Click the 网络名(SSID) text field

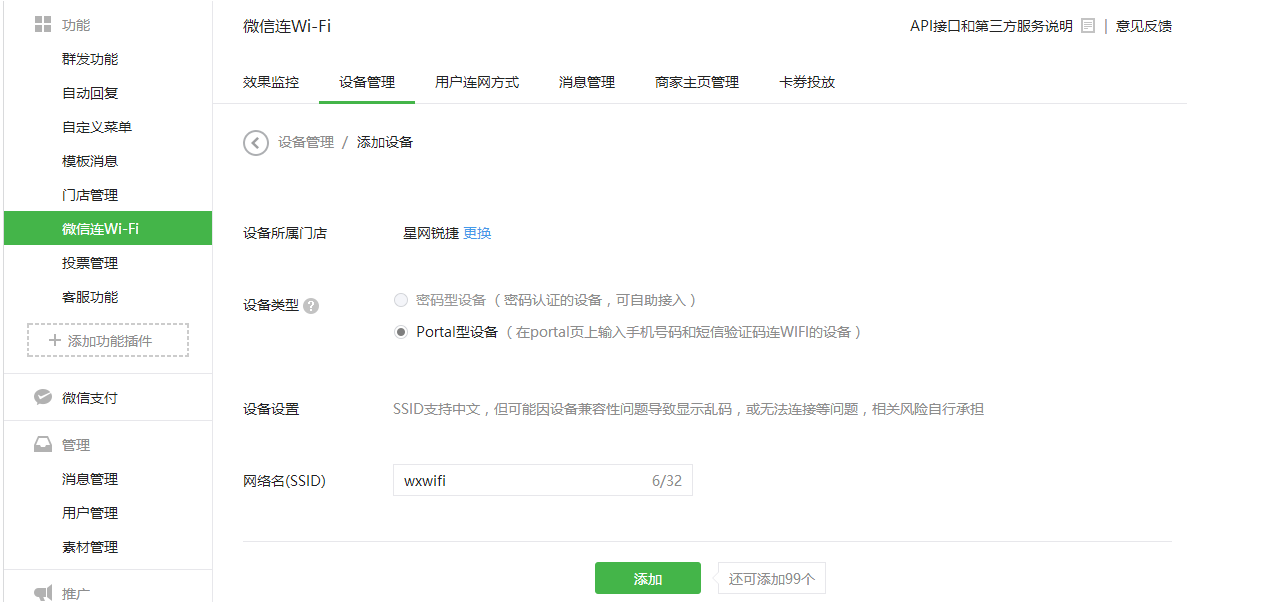tap(520, 481)
